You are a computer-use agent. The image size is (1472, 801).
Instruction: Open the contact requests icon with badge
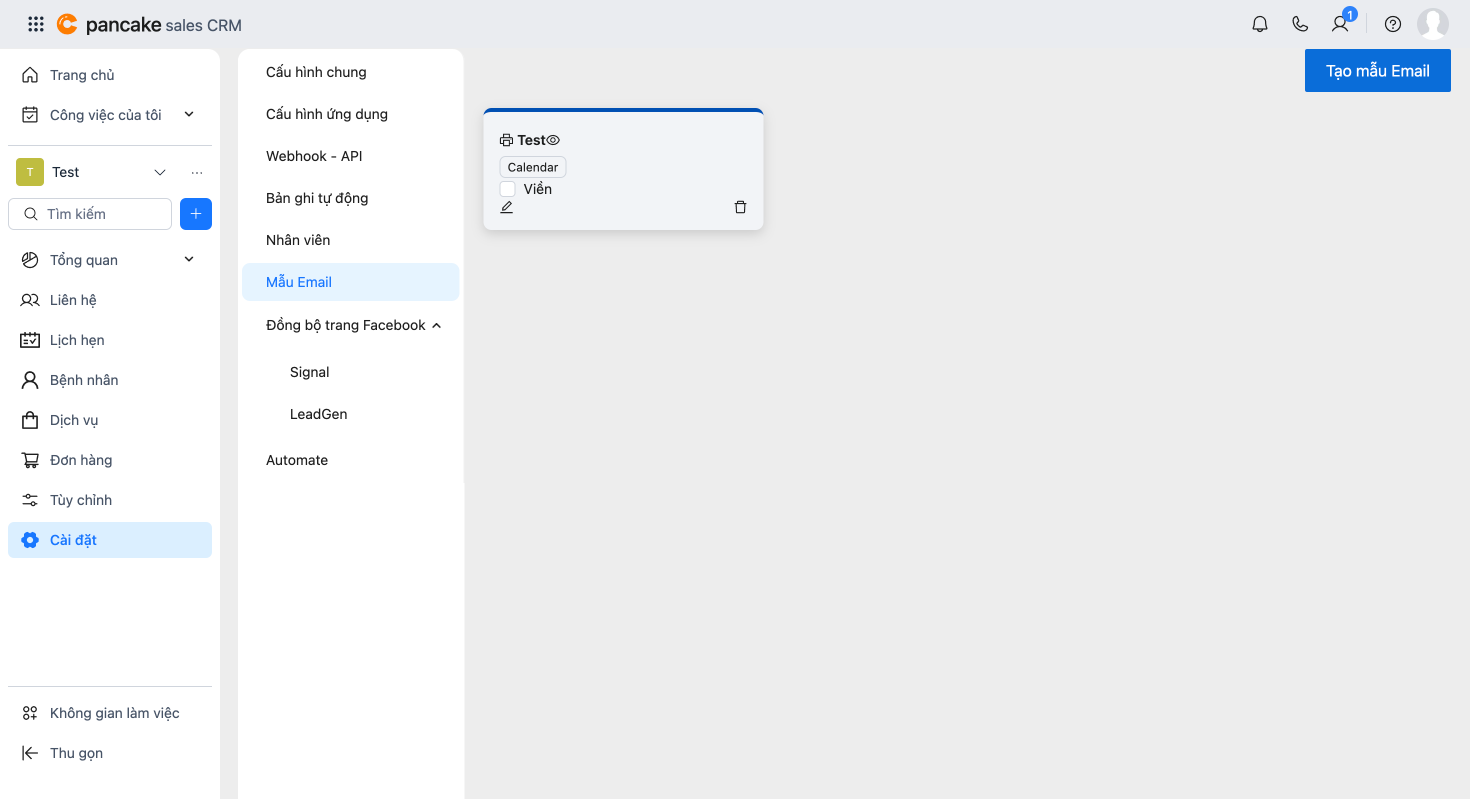[1340, 25]
